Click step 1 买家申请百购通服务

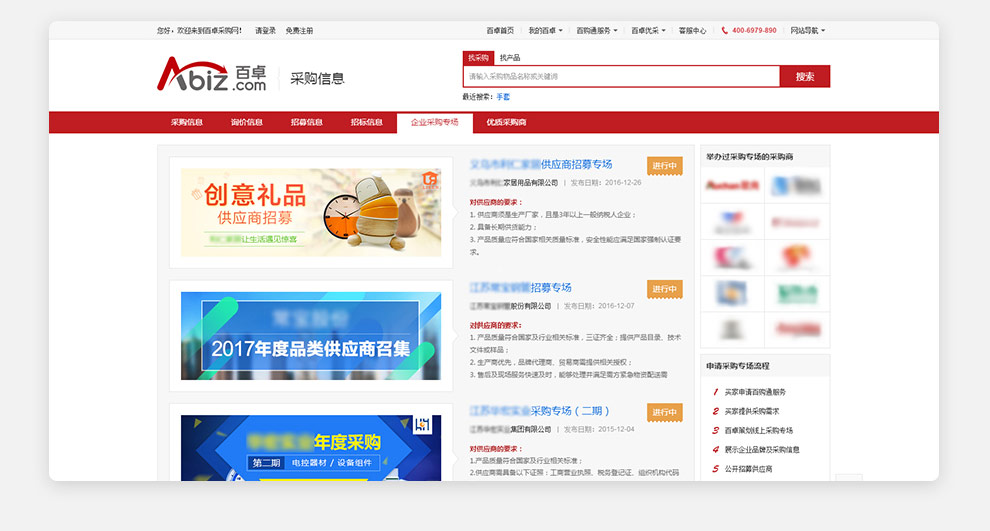754,392
